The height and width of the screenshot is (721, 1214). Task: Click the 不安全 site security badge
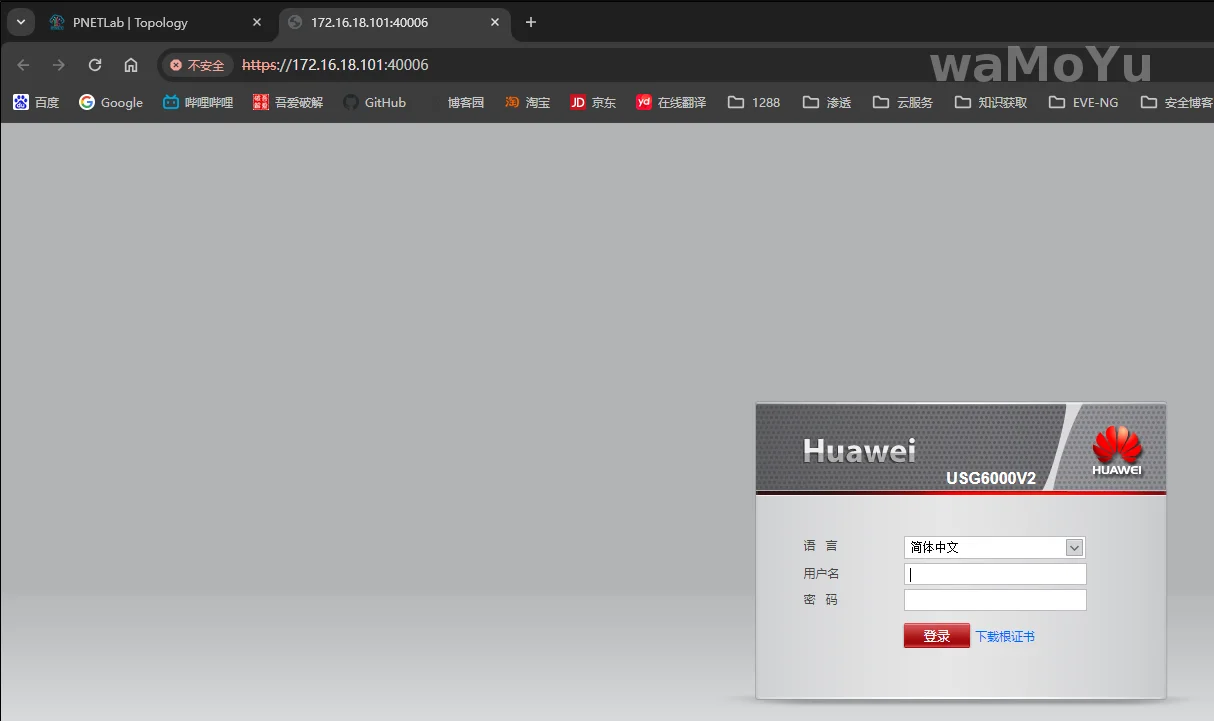coord(197,65)
